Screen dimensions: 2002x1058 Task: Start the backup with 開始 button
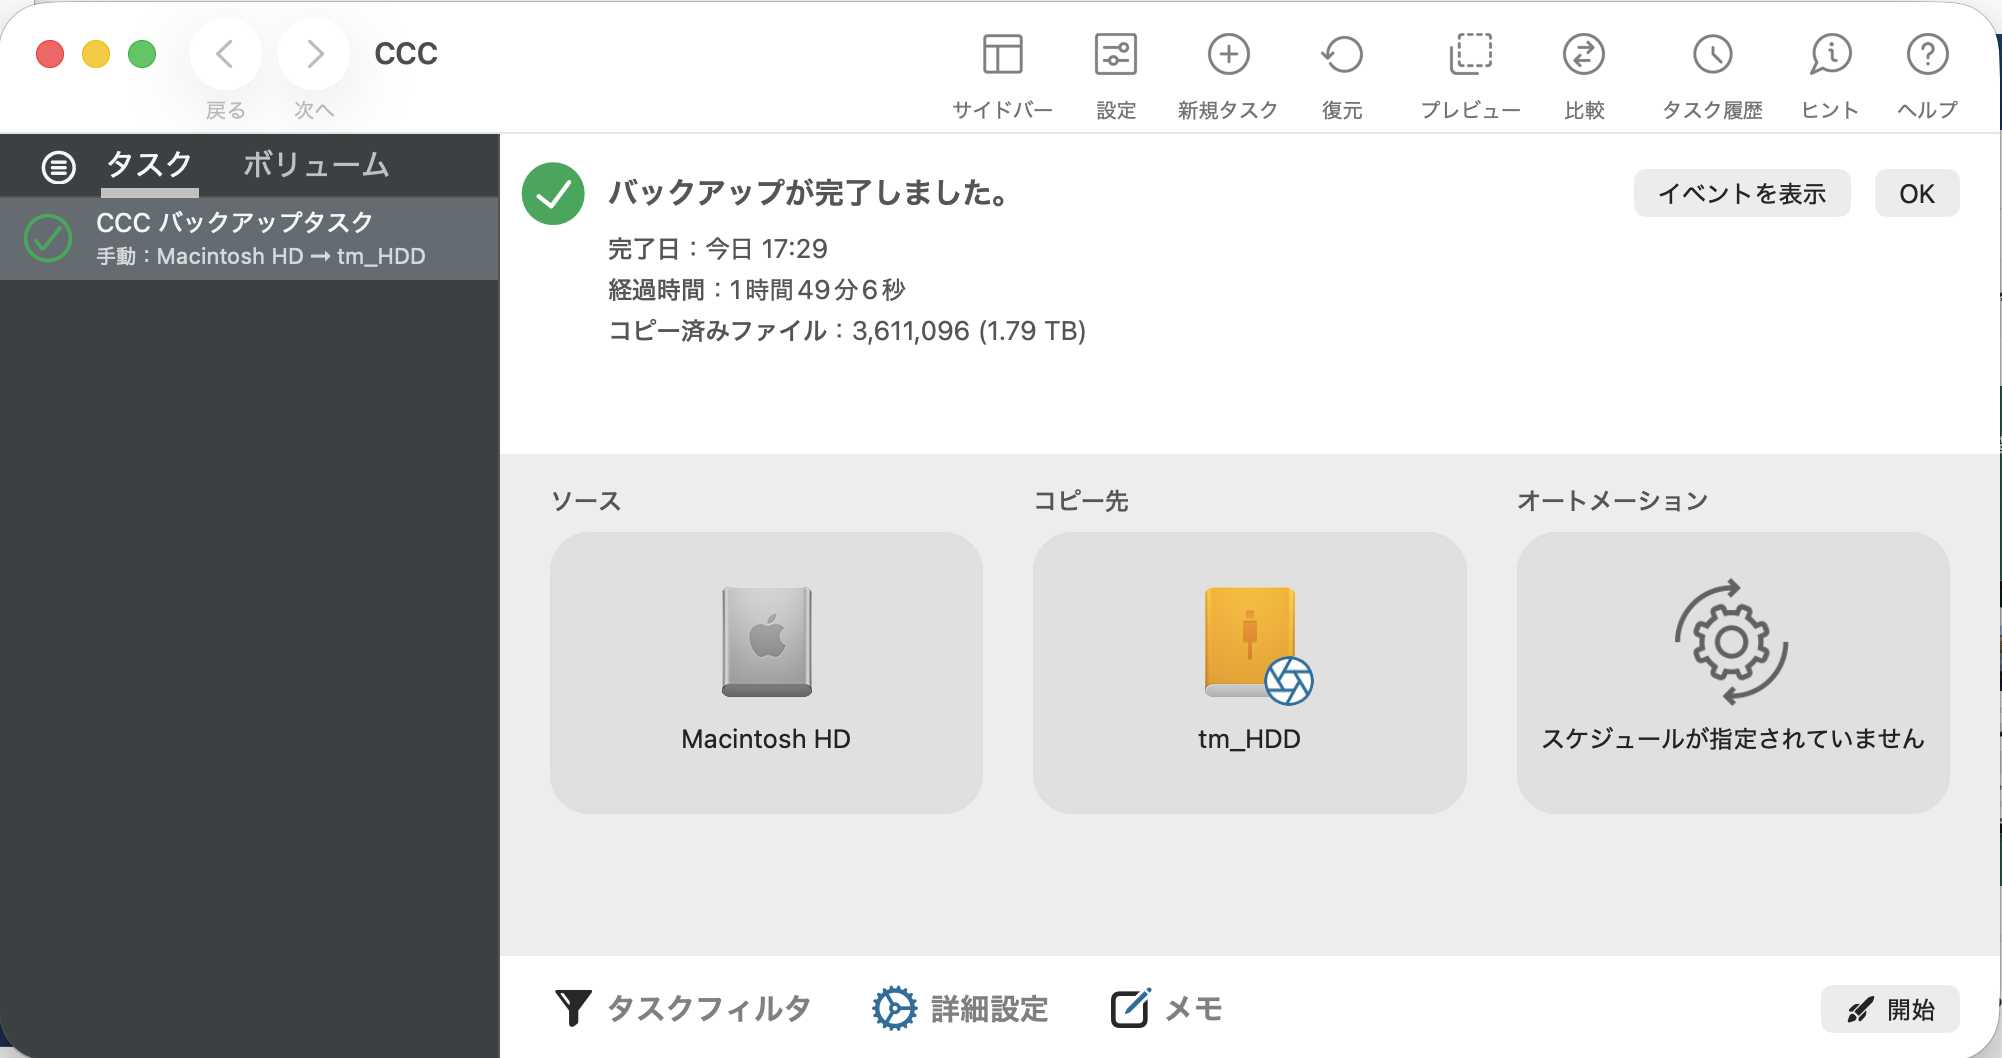tap(1889, 1009)
